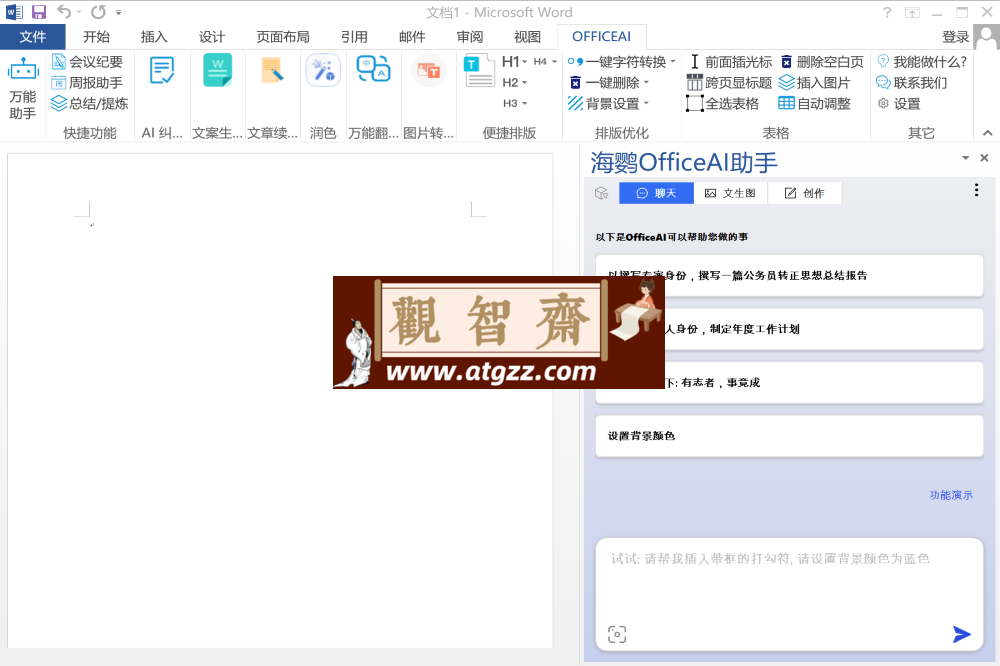
Task: Click 前面插光标 insert cursor before
Action: [x=730, y=62]
